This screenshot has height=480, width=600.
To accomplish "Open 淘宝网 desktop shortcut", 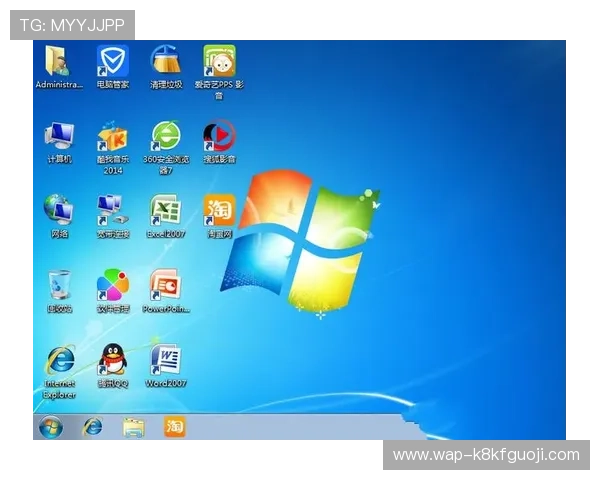I will [x=219, y=210].
